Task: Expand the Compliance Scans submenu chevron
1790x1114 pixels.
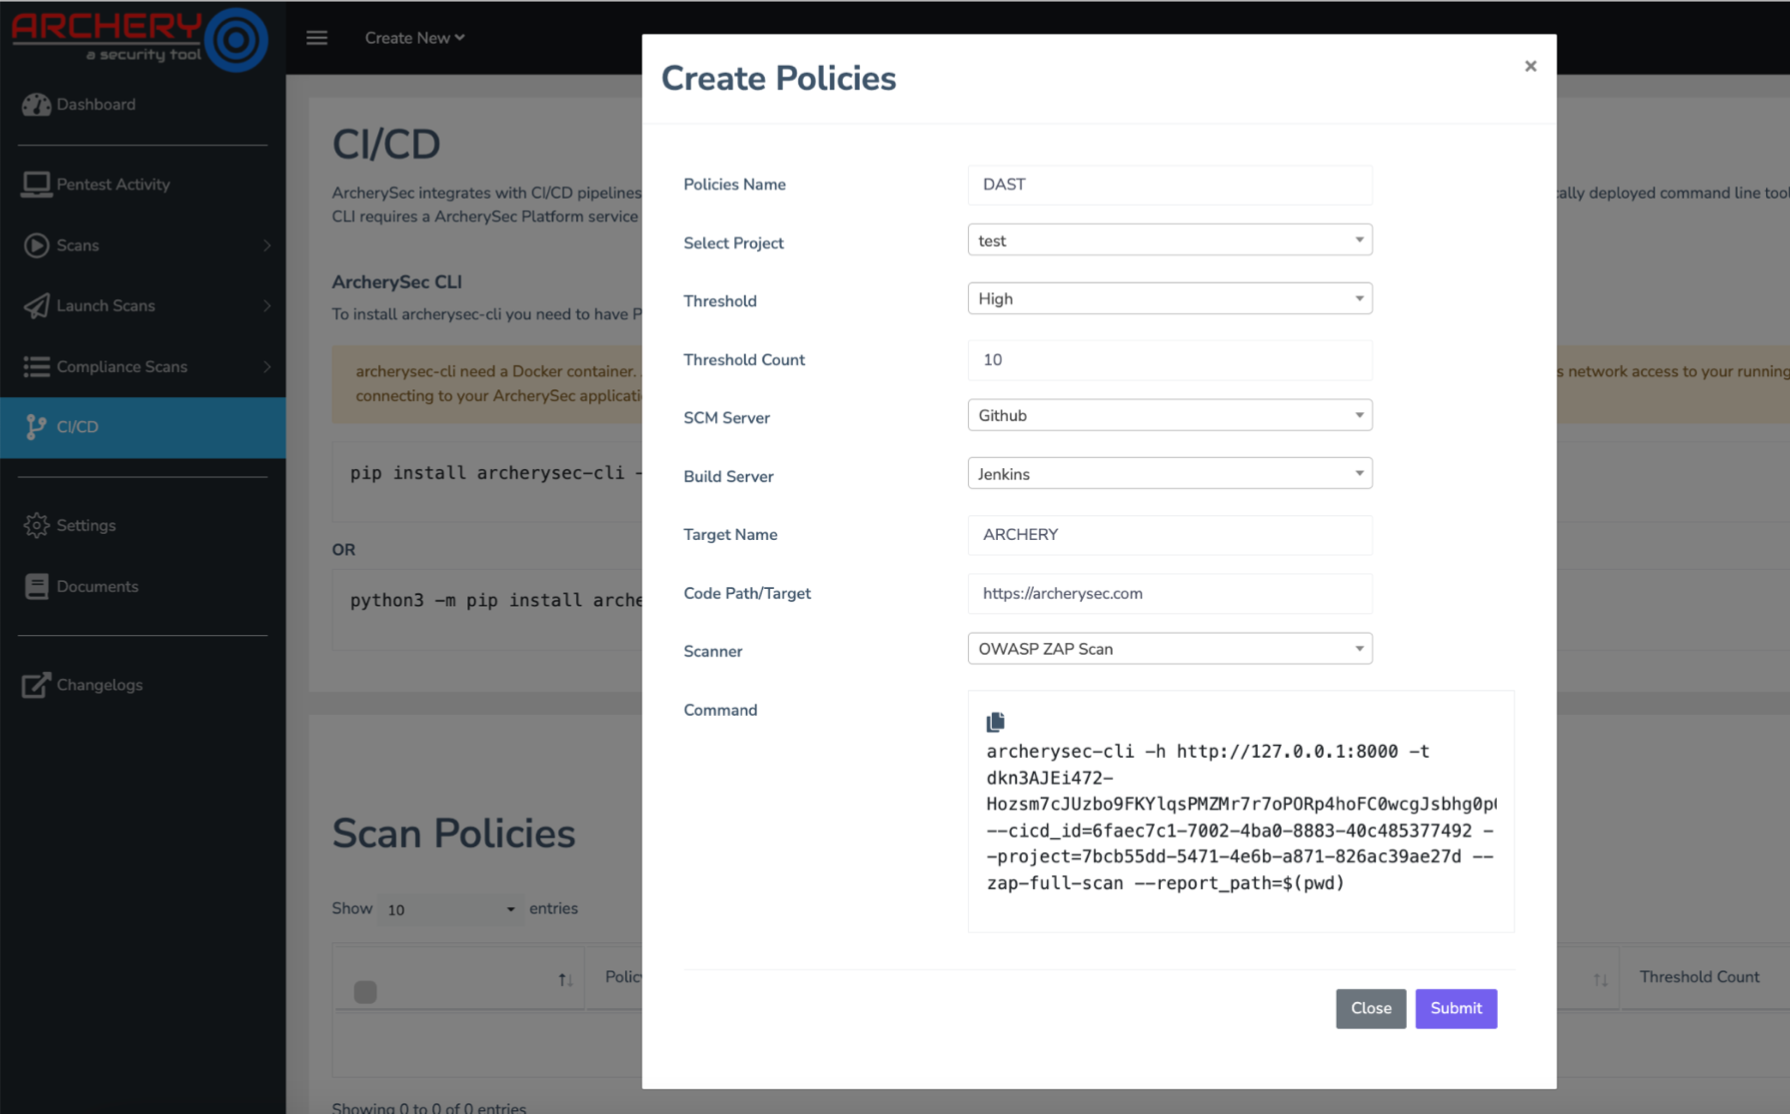Action: [267, 367]
